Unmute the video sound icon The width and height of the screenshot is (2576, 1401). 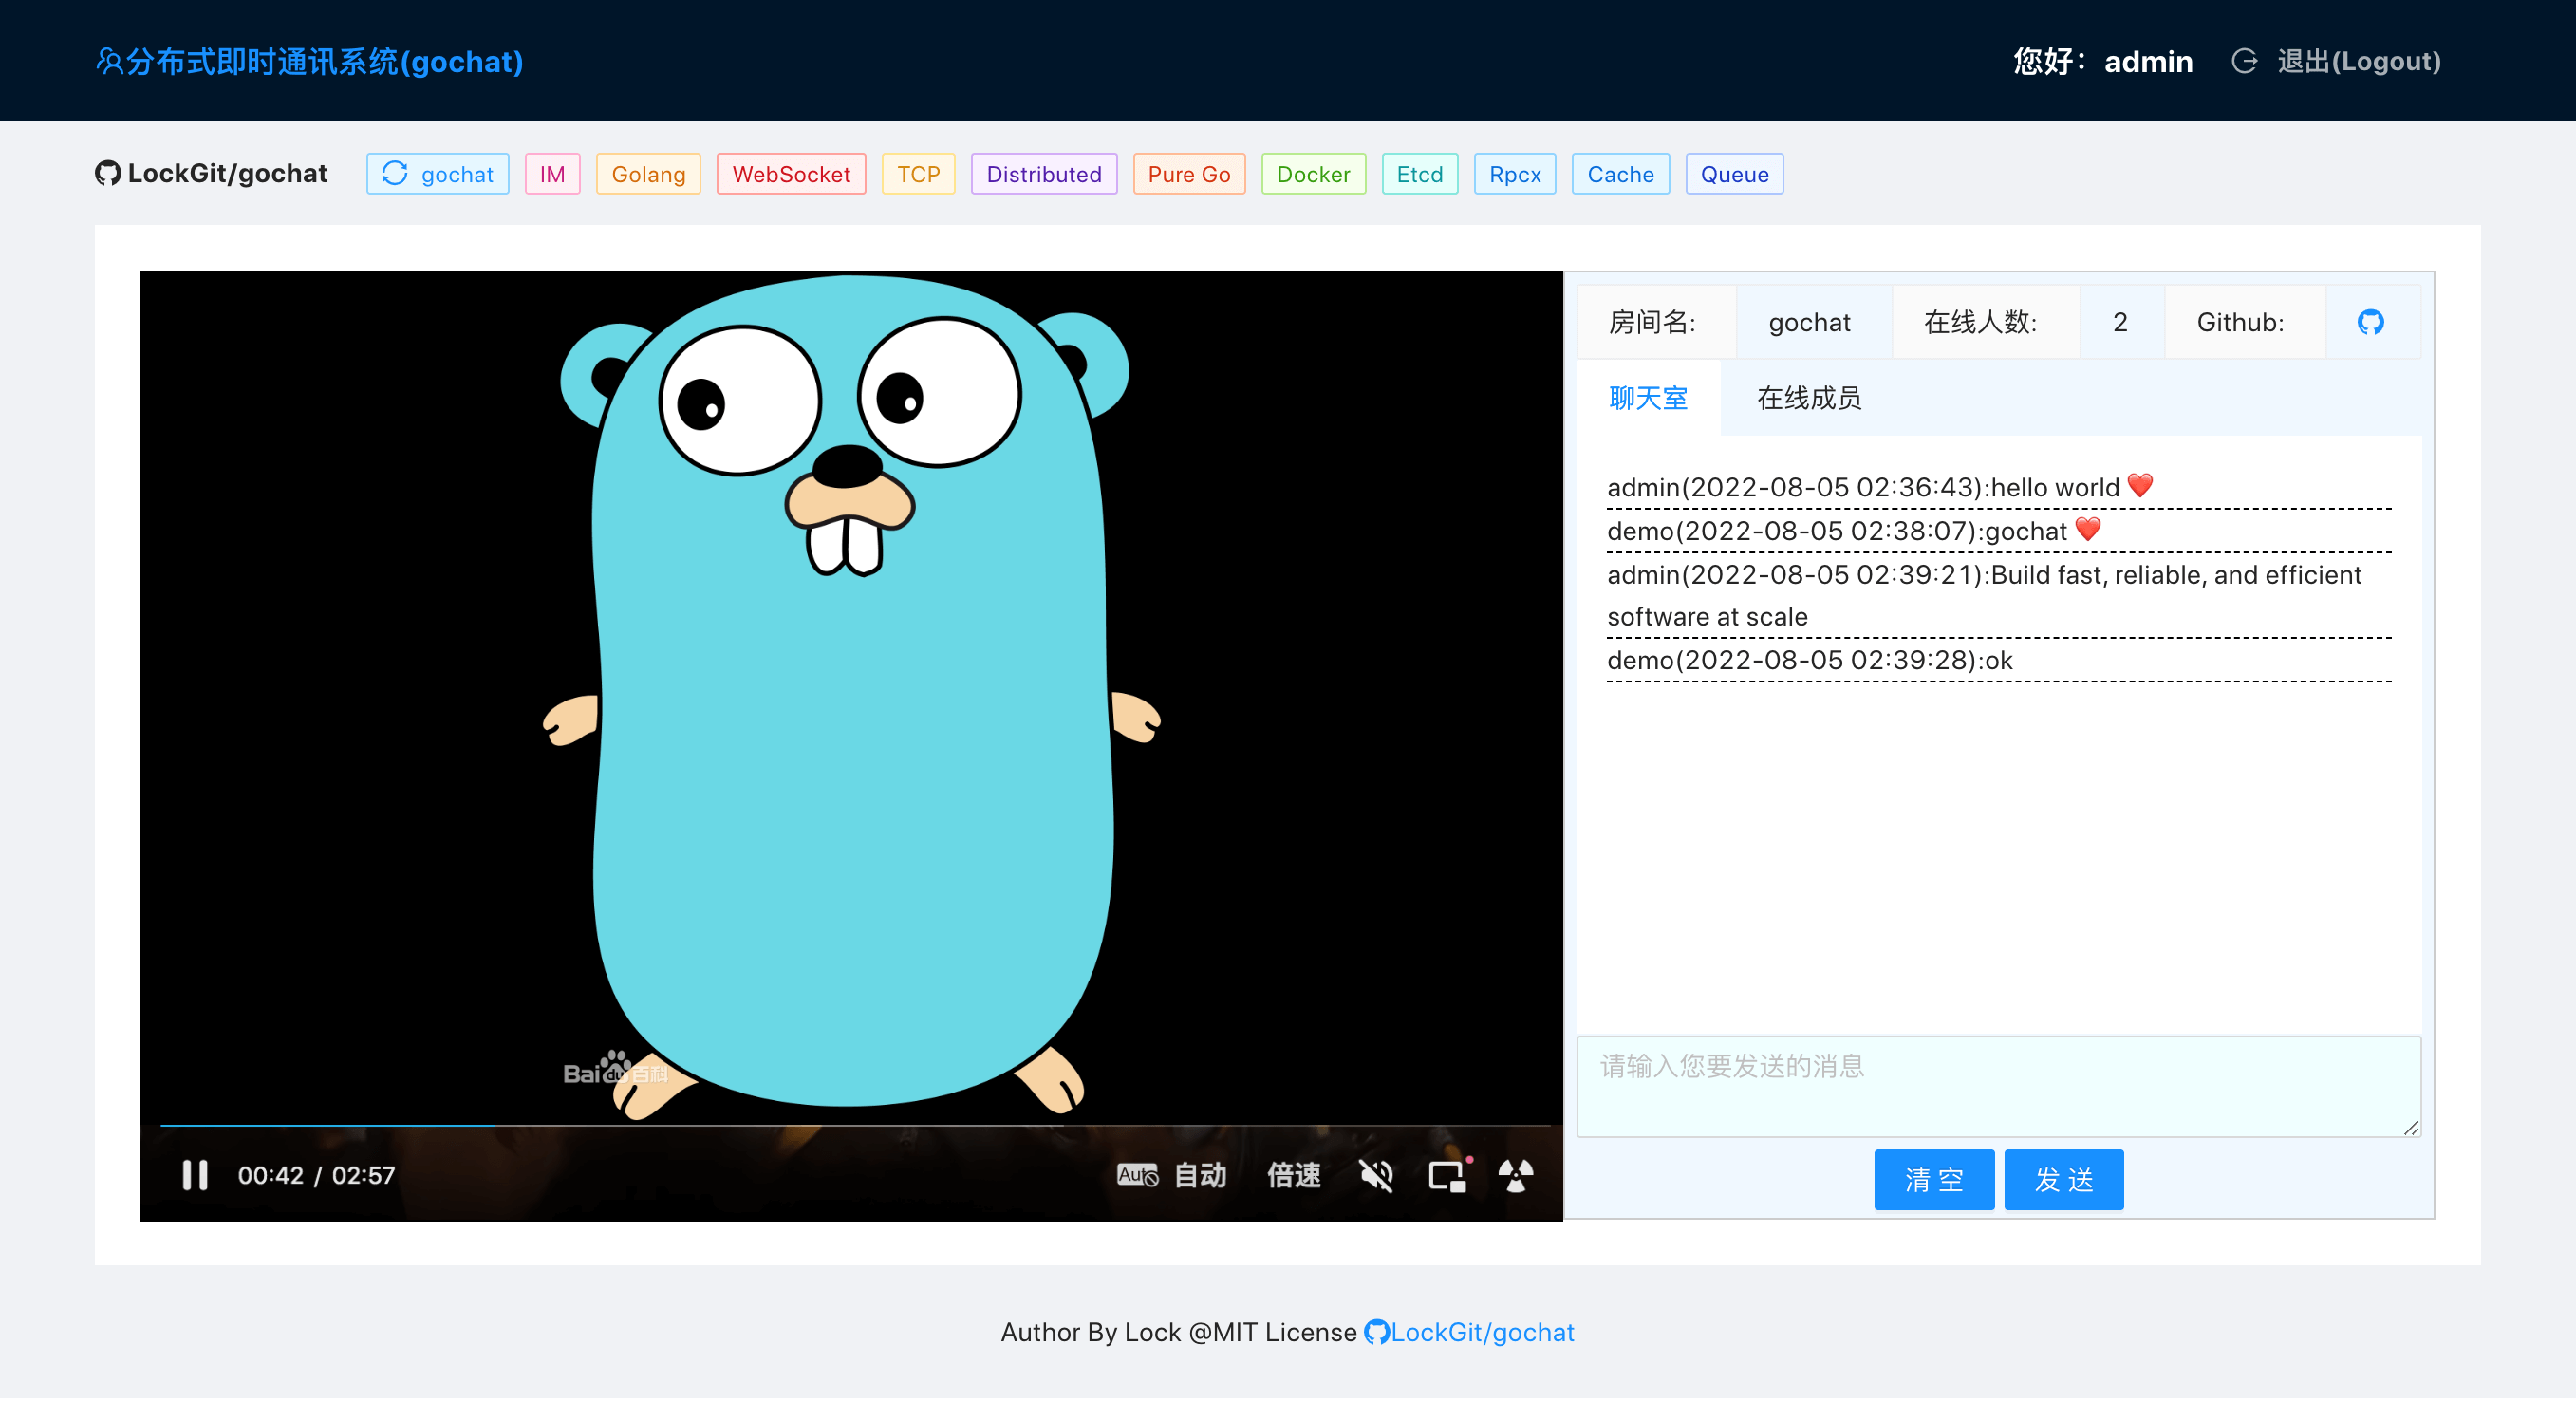[x=1376, y=1175]
